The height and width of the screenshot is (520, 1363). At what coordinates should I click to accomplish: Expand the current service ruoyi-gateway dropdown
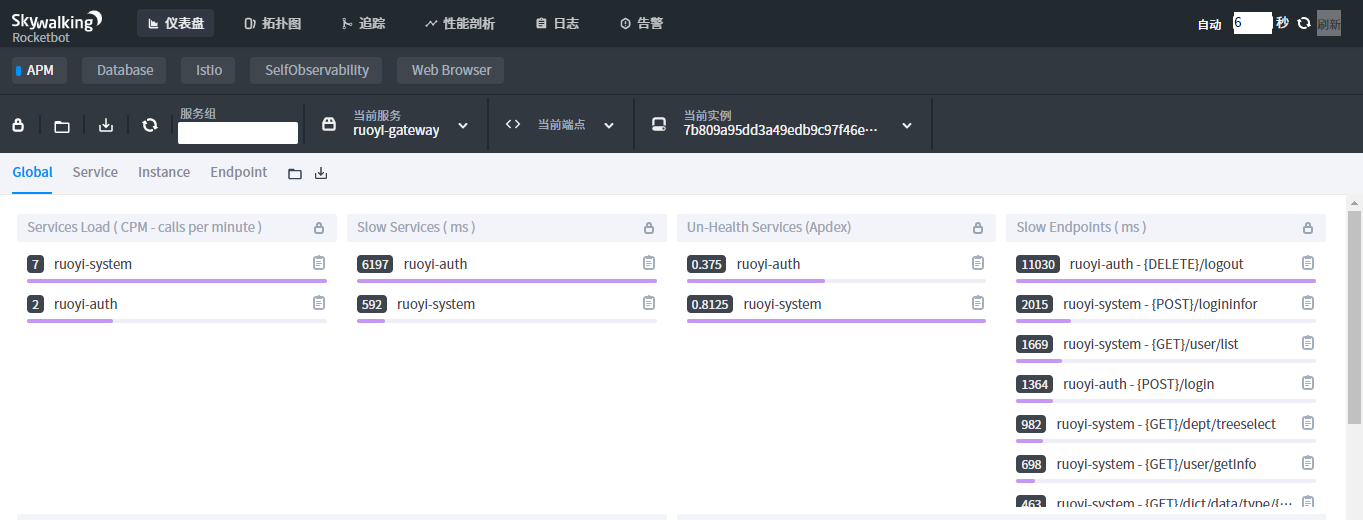click(462, 125)
